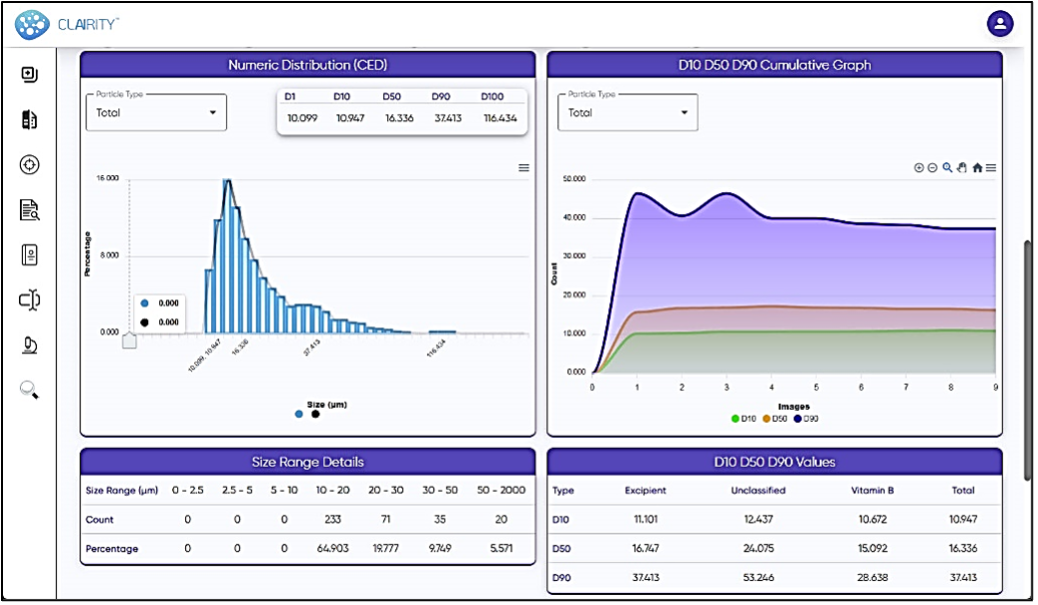Toggle the D90 series in the legend
Image resolution: width=1038 pixels, height=605 pixels.
pyautogui.click(x=806, y=419)
